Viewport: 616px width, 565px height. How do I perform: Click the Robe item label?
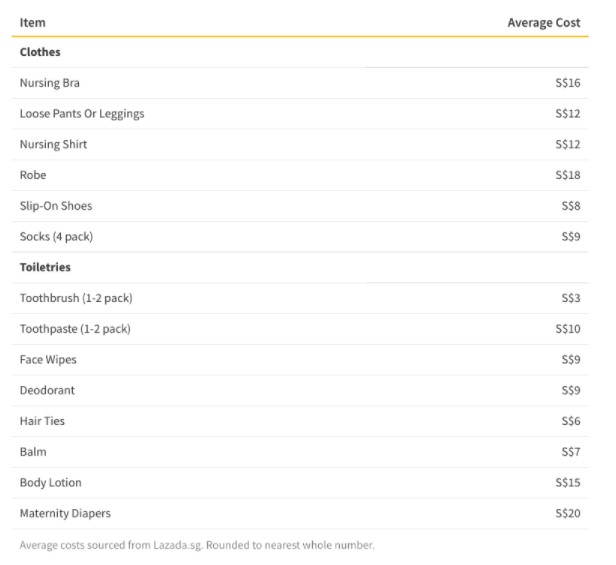click(33, 175)
